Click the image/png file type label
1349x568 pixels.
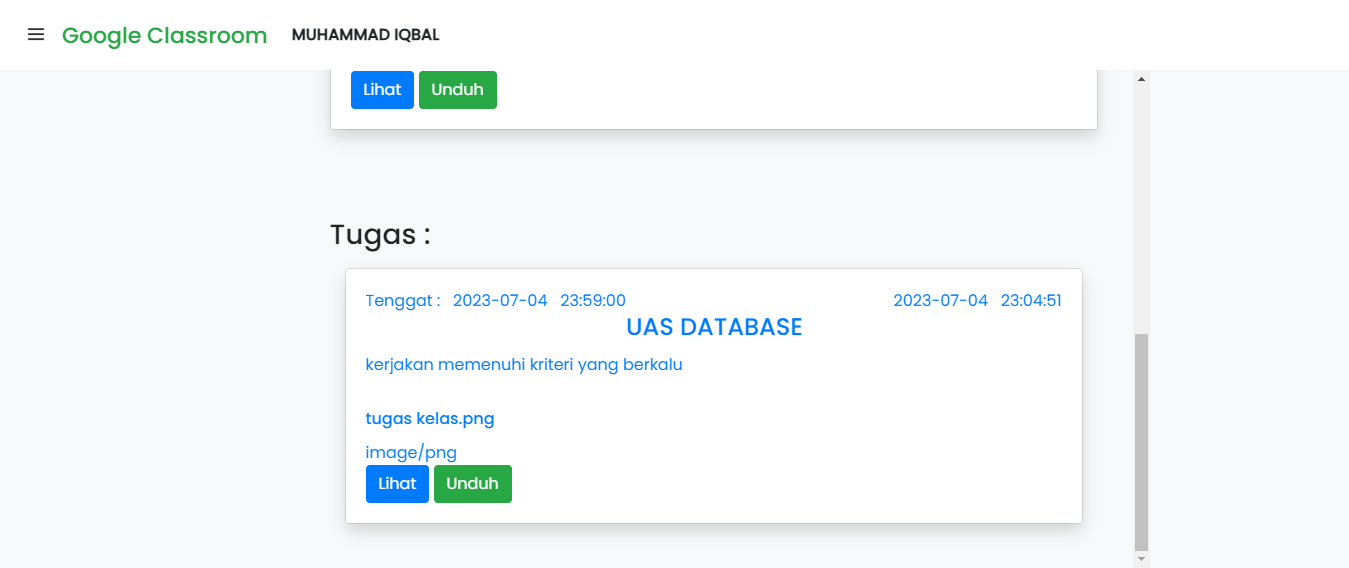[411, 453]
